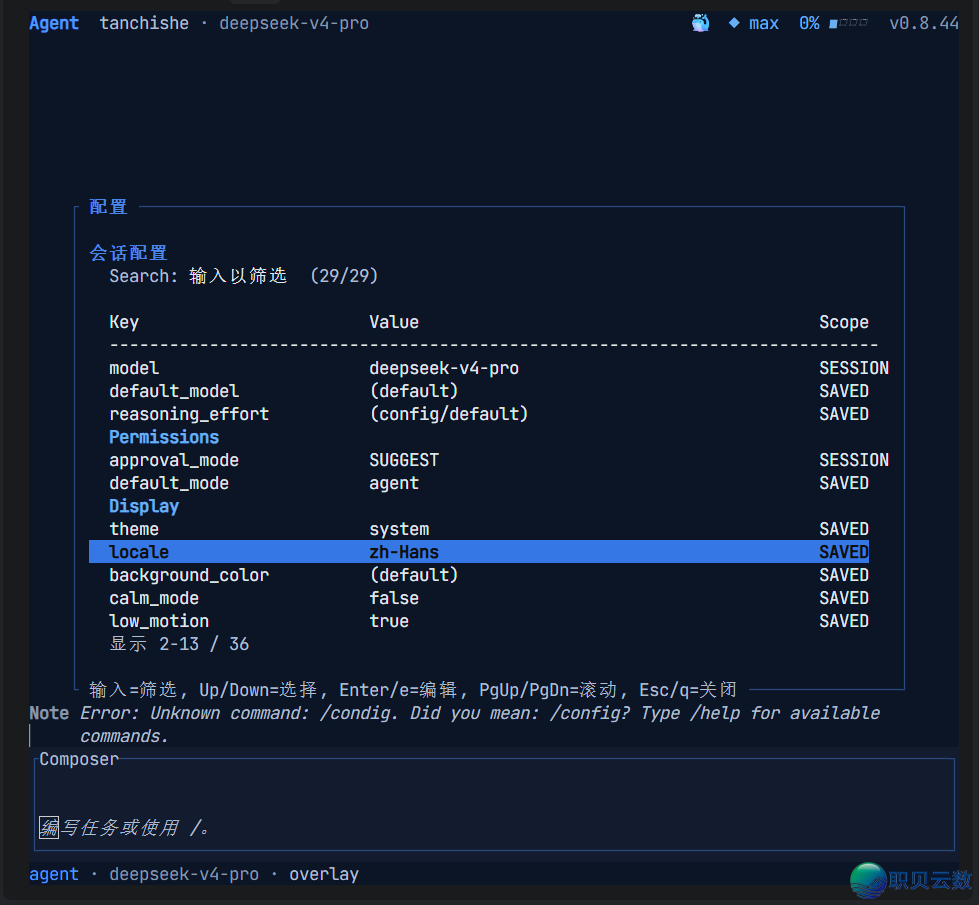
Task: Click the 会话配置 heading
Action: (129, 253)
